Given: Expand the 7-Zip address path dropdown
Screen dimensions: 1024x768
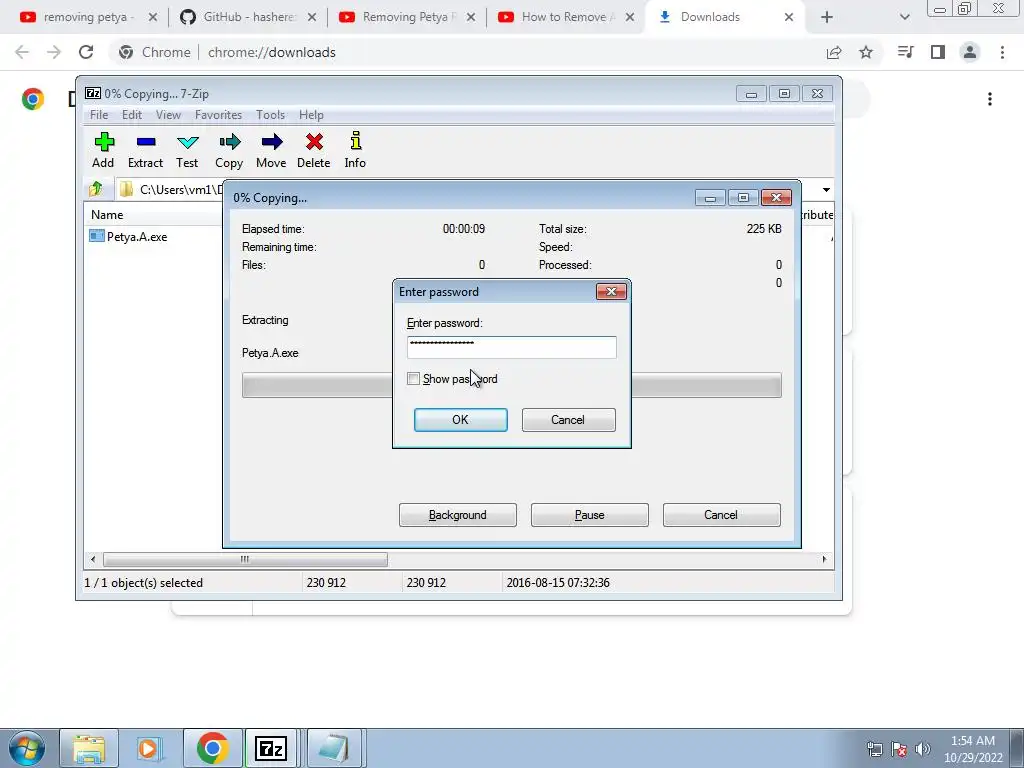Looking at the screenshot, I should [826, 189].
